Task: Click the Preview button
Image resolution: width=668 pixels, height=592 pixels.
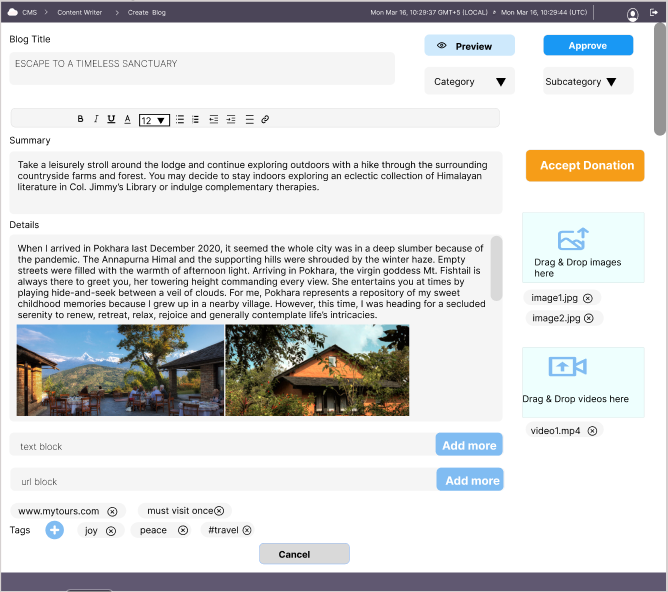Action: [x=469, y=46]
